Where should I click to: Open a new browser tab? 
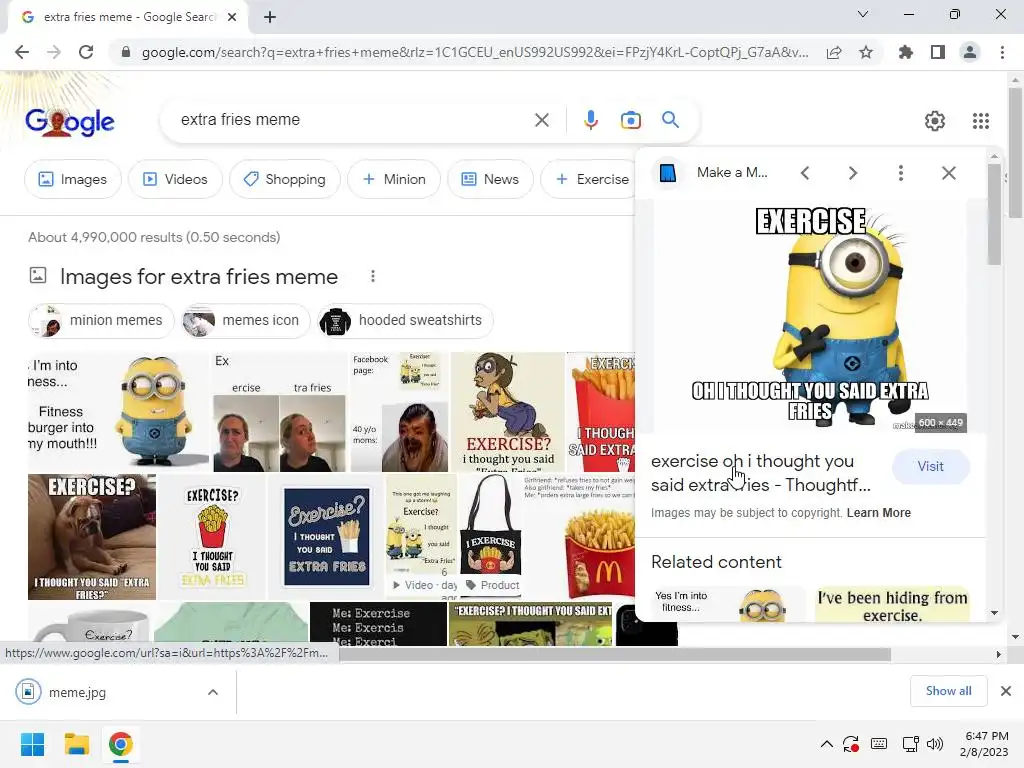click(x=270, y=17)
